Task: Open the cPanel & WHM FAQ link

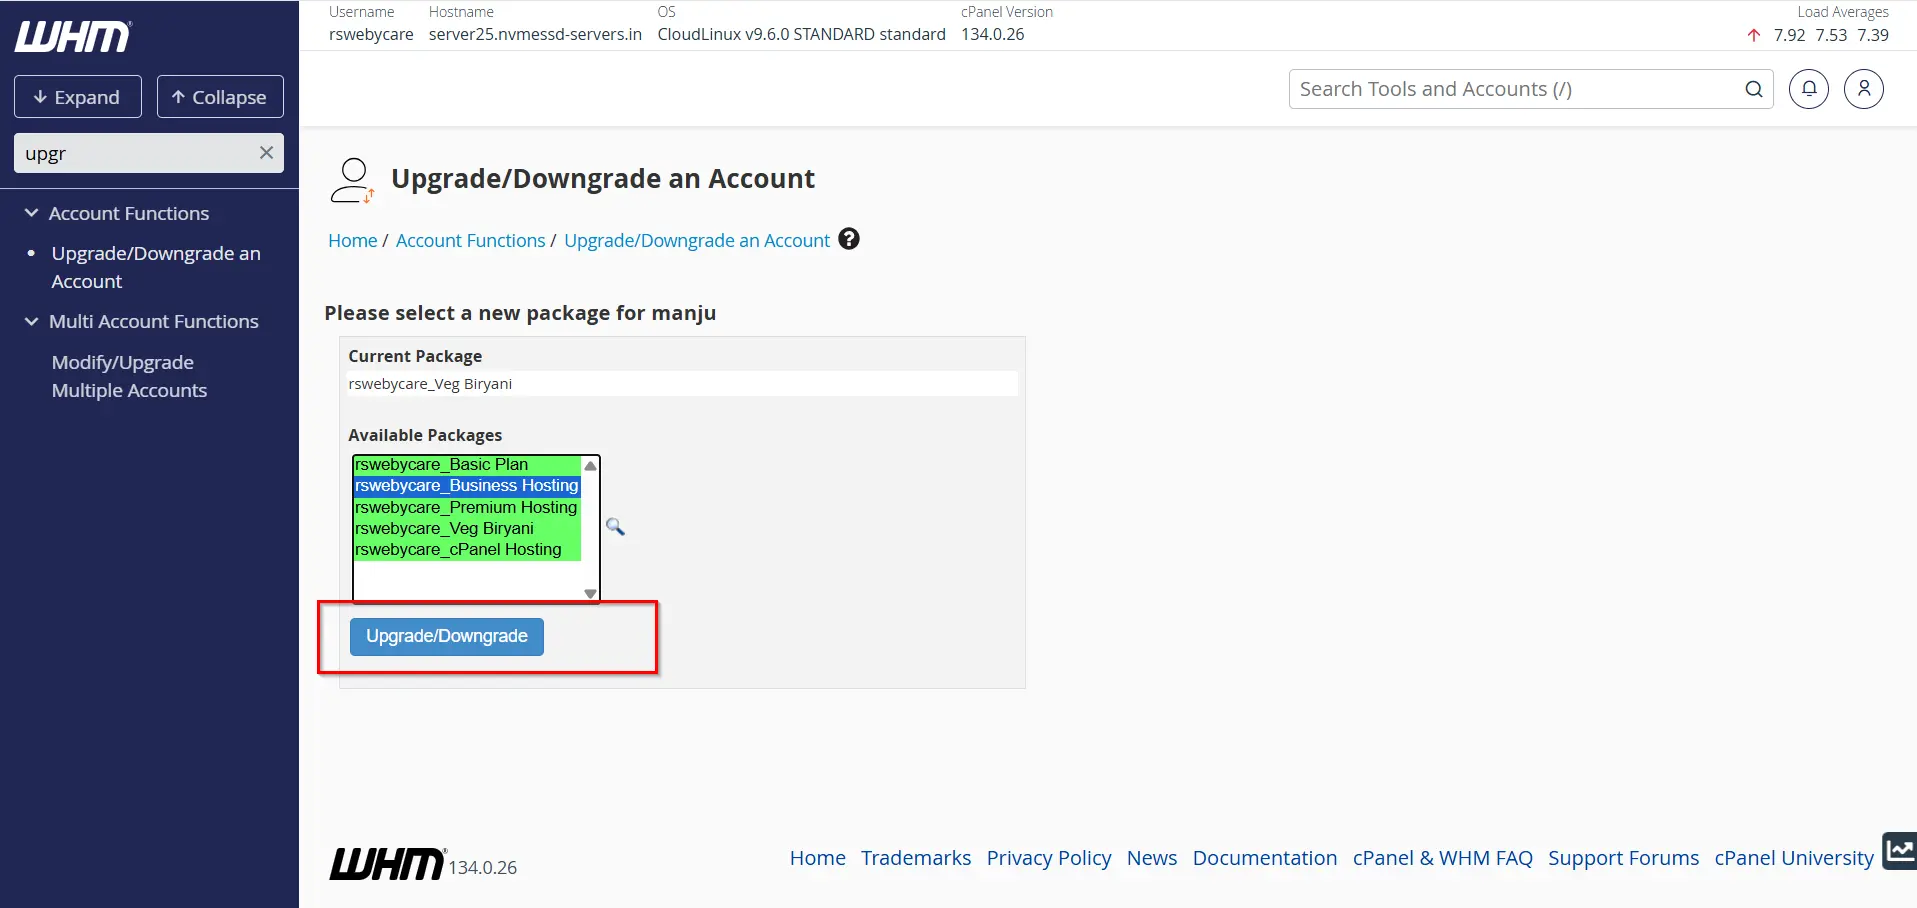Action: (x=1443, y=858)
